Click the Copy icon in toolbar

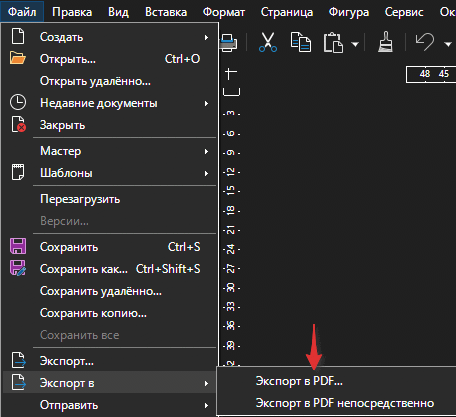click(x=301, y=42)
